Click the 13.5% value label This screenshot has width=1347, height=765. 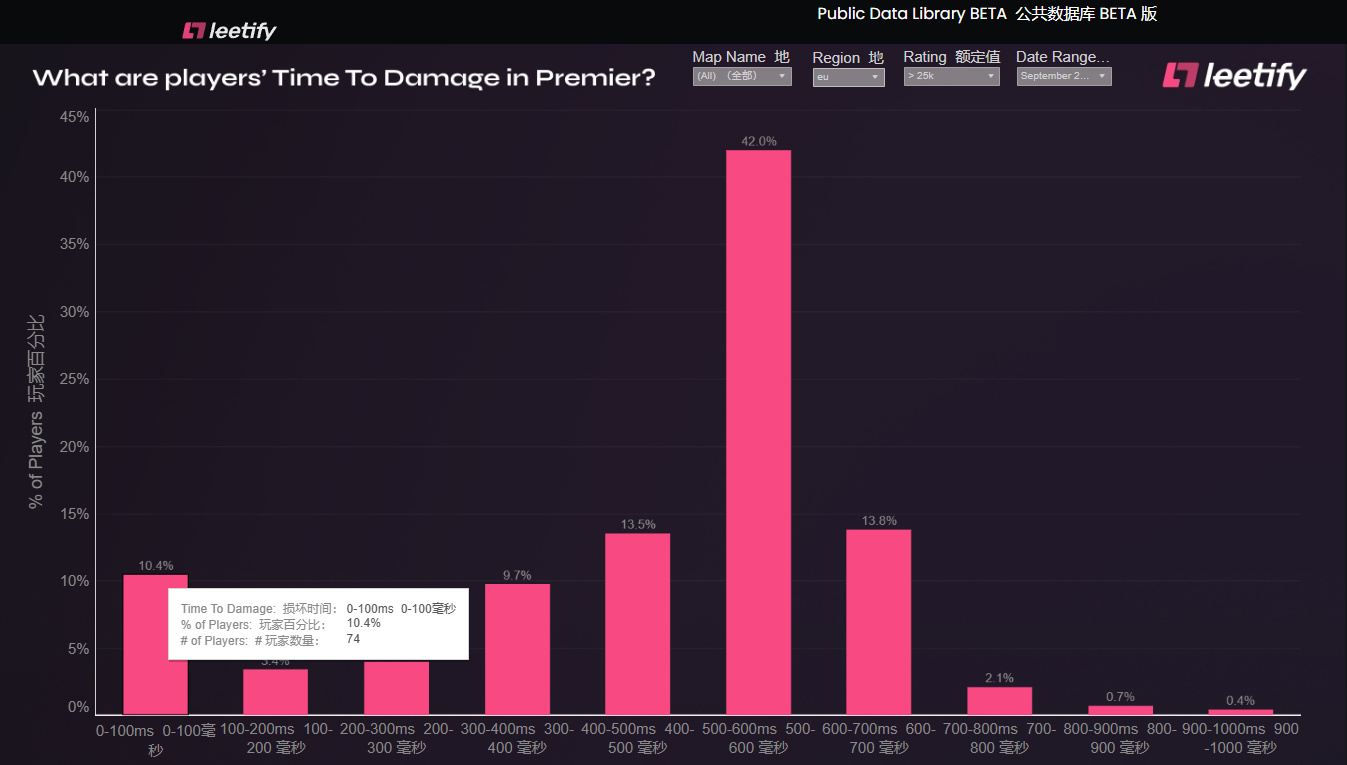tap(638, 524)
